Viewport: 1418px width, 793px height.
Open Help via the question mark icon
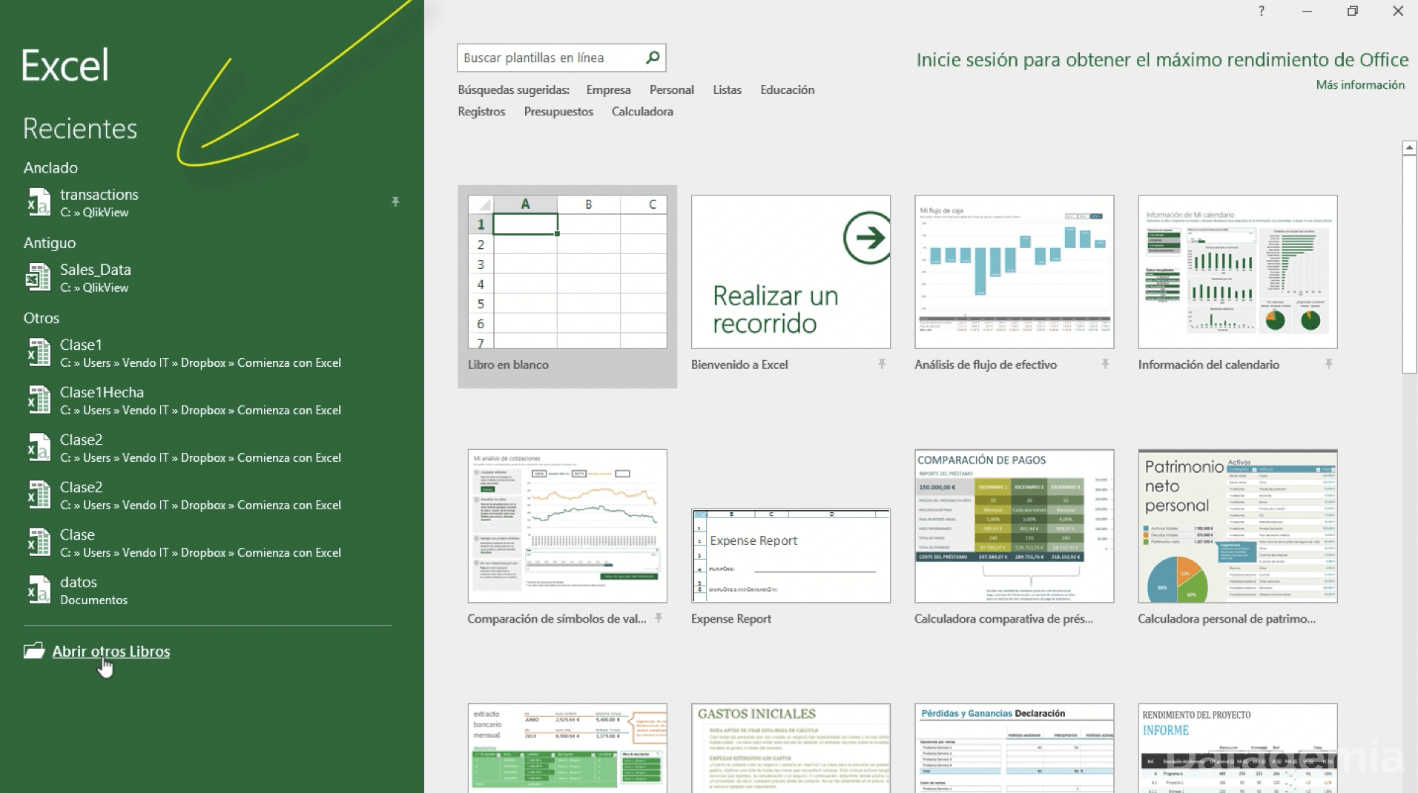coord(1260,11)
